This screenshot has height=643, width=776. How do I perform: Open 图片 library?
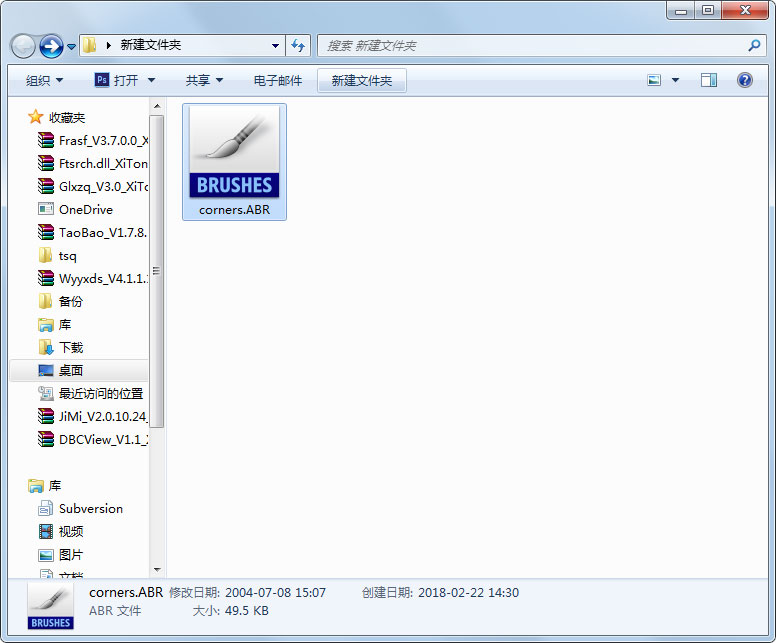point(71,554)
